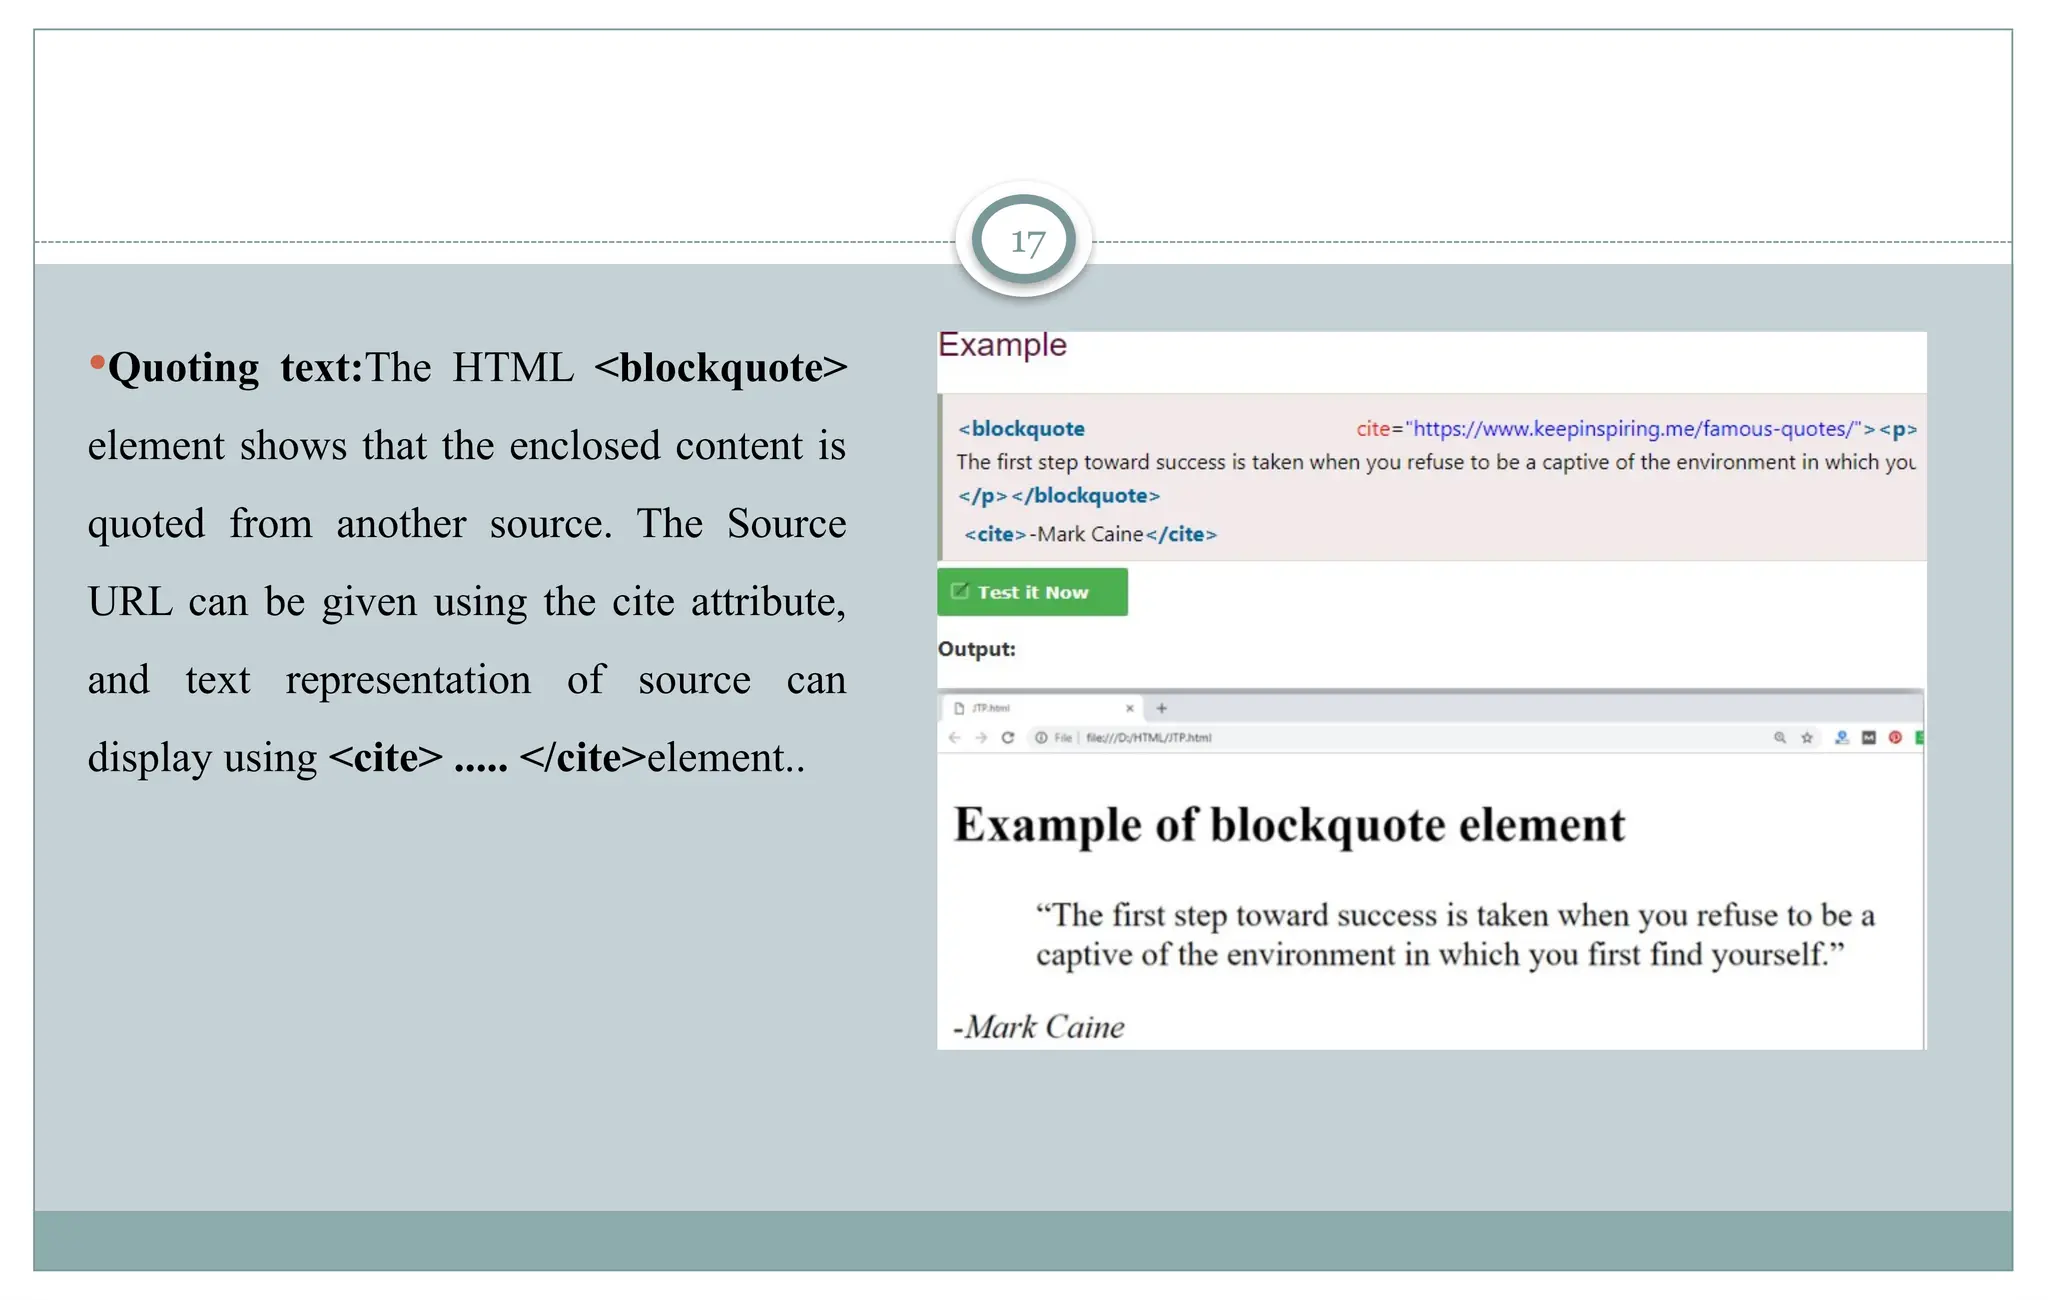Click the keepinspiring.me URL in the code

coord(1632,429)
